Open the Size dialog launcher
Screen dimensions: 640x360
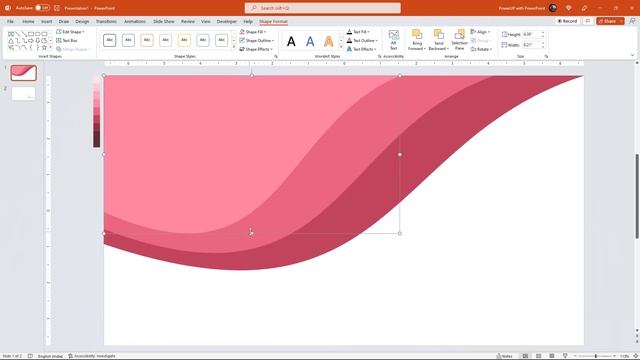pos(546,56)
